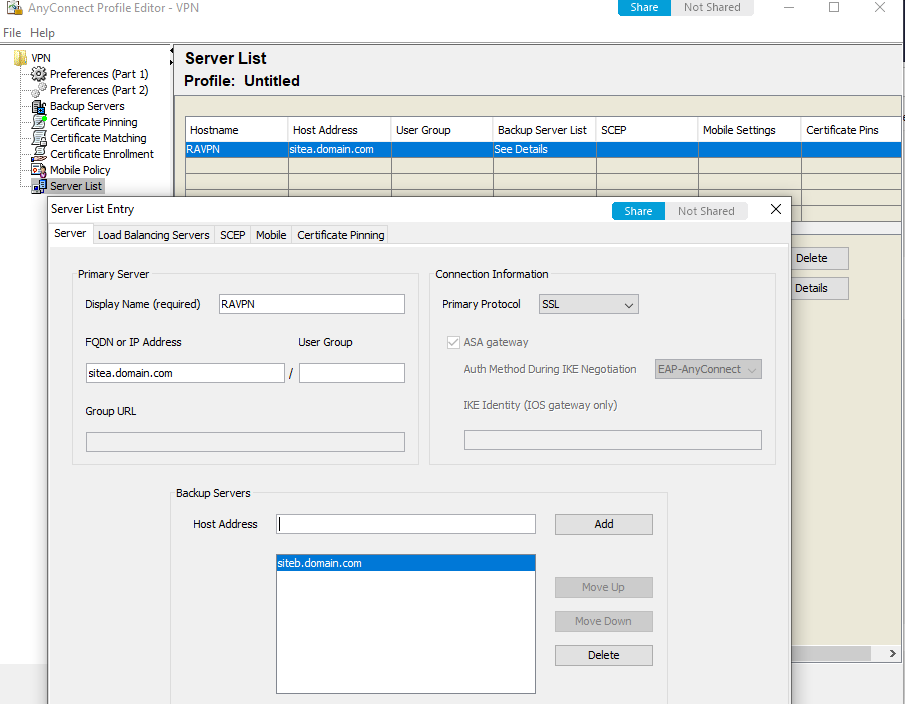Switch to the Certificate Pinning tab
This screenshot has width=905, height=704.
pyautogui.click(x=341, y=235)
